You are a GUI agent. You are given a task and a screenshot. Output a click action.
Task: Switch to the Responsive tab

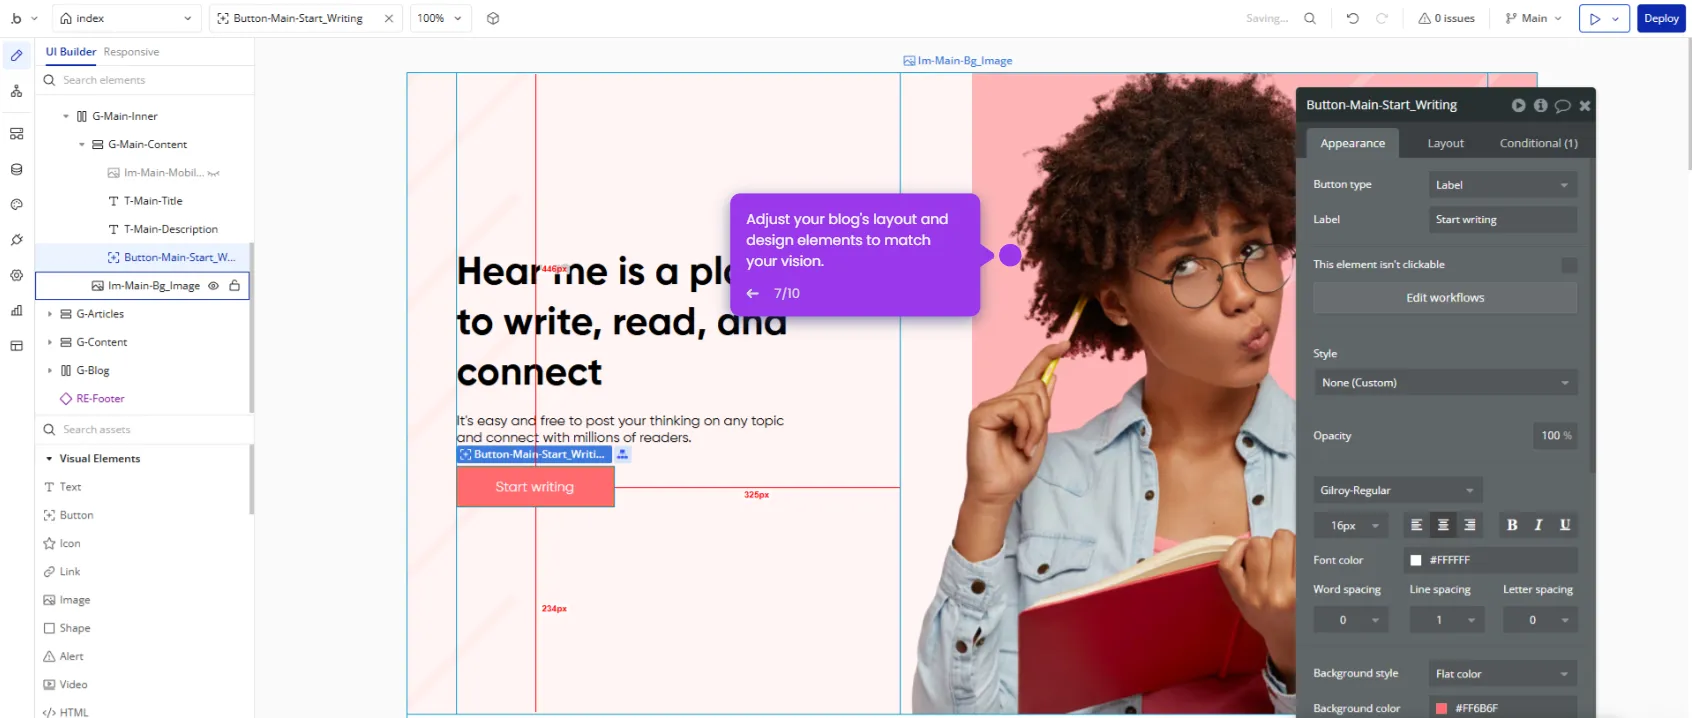[x=131, y=52]
